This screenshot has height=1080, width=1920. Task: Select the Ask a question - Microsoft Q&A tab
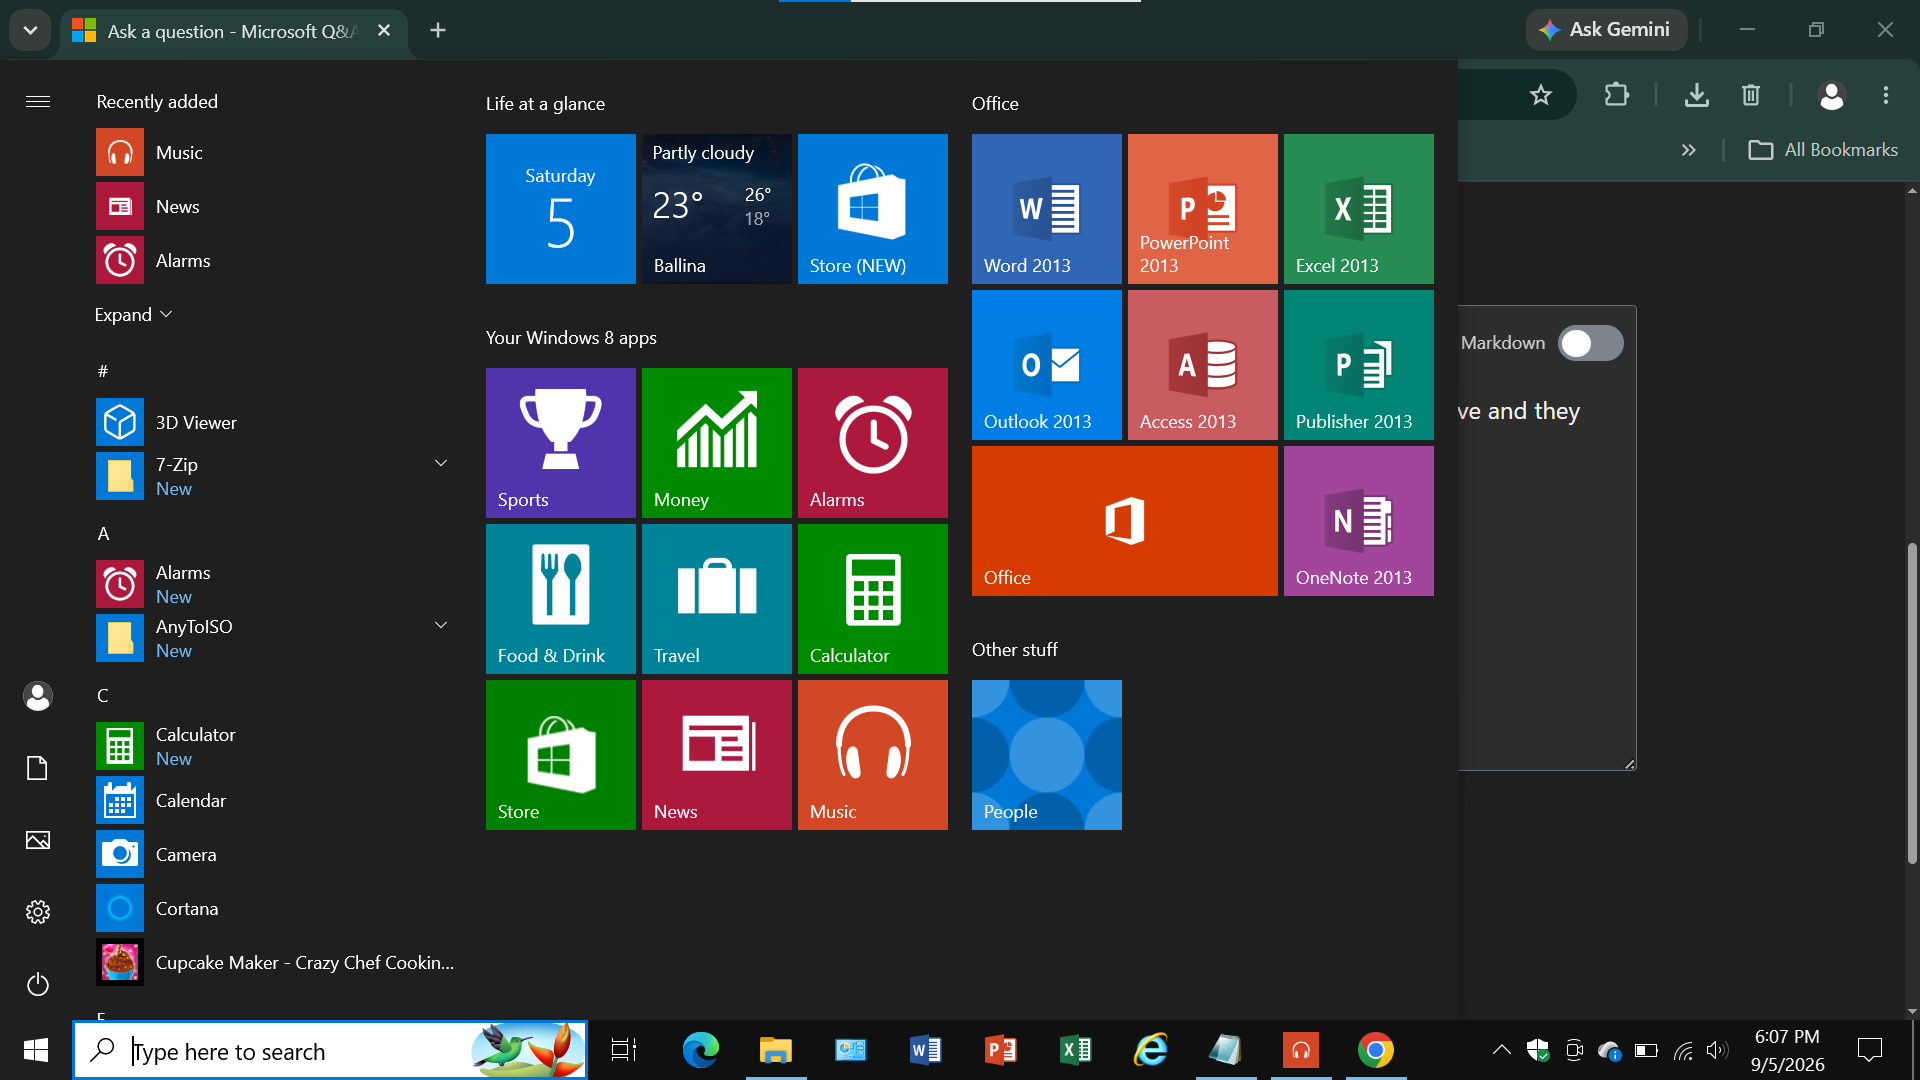(x=234, y=31)
